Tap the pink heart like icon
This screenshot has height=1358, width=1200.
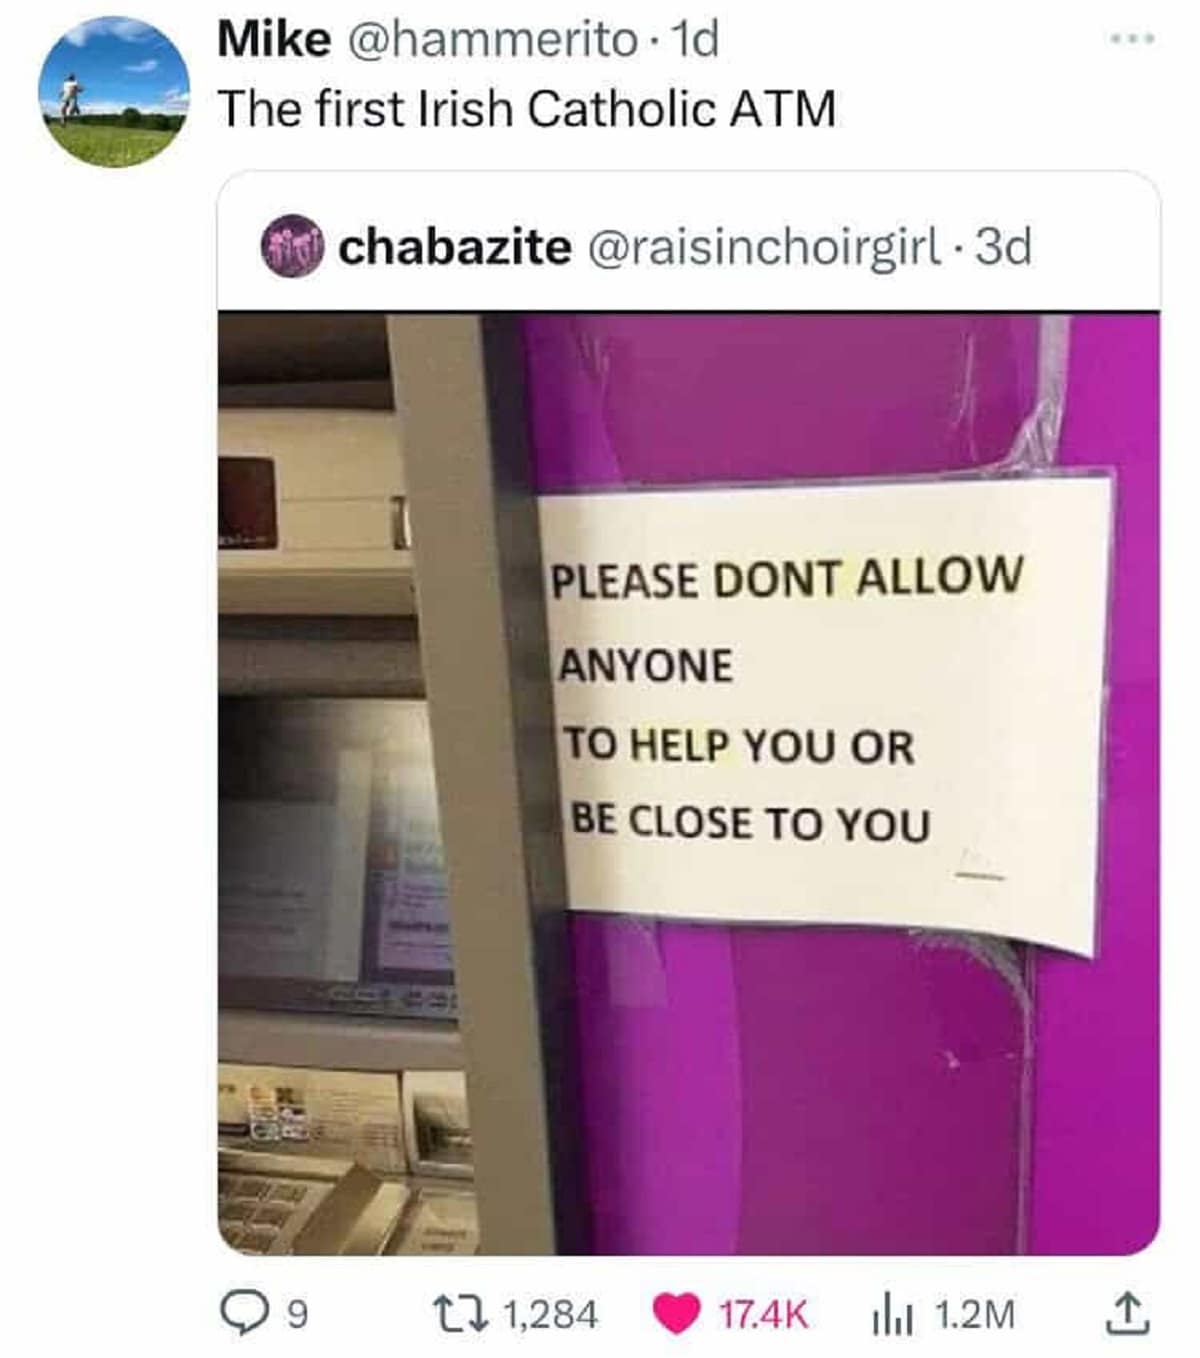tap(677, 1314)
